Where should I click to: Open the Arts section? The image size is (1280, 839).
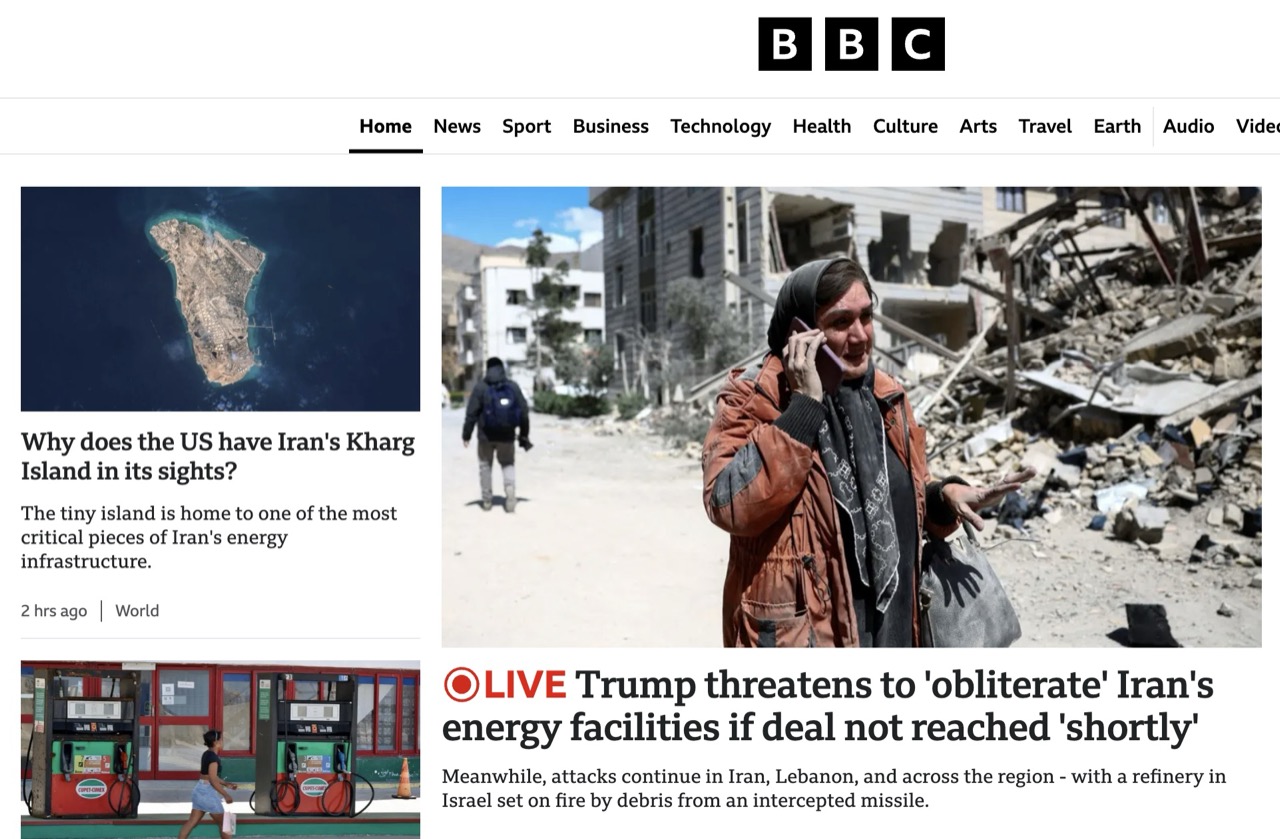[978, 126]
